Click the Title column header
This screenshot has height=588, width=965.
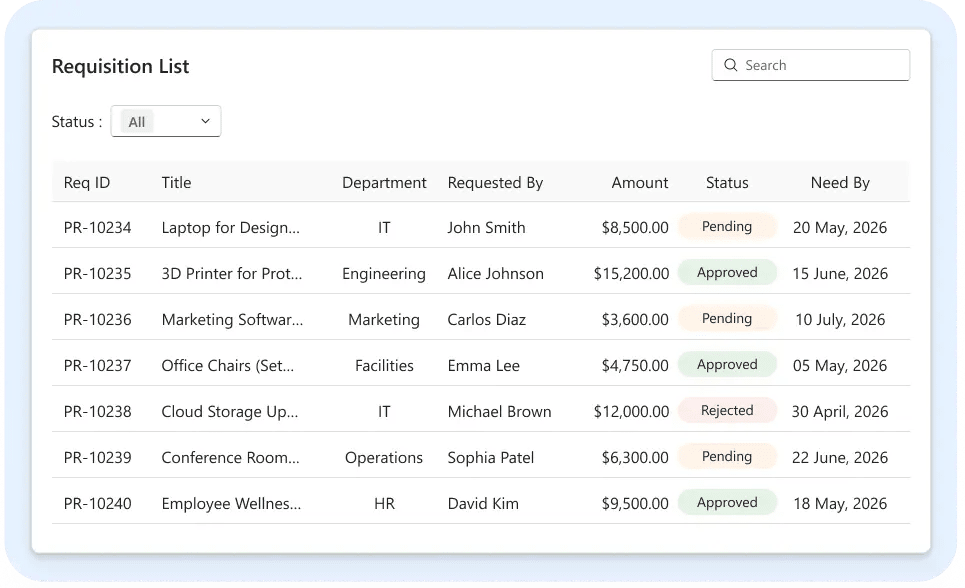pos(176,183)
